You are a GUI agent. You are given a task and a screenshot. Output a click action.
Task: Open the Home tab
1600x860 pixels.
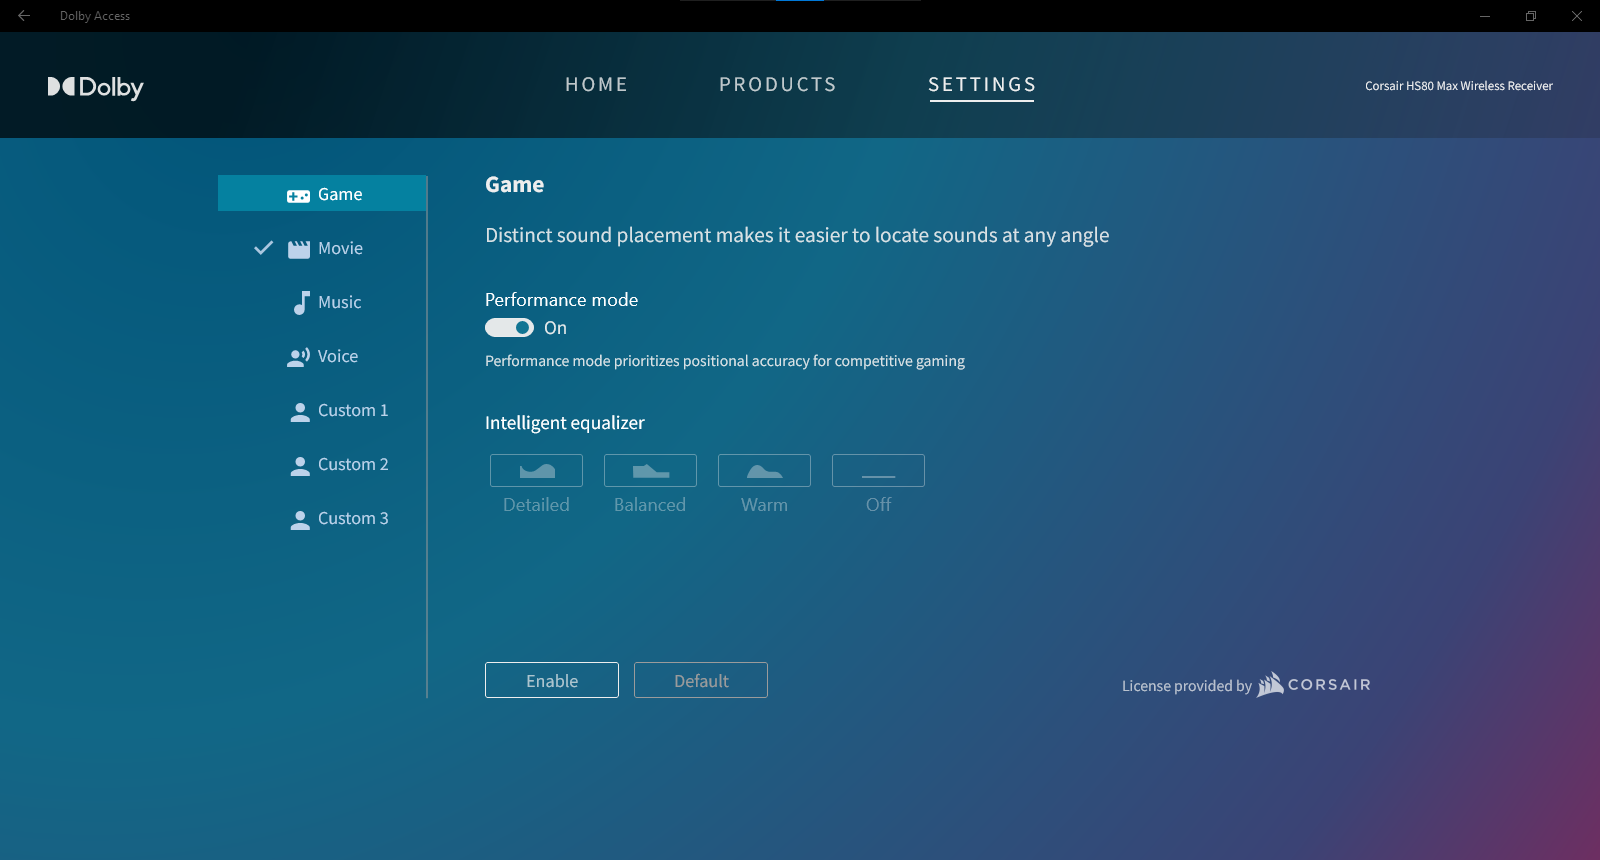[x=597, y=85]
